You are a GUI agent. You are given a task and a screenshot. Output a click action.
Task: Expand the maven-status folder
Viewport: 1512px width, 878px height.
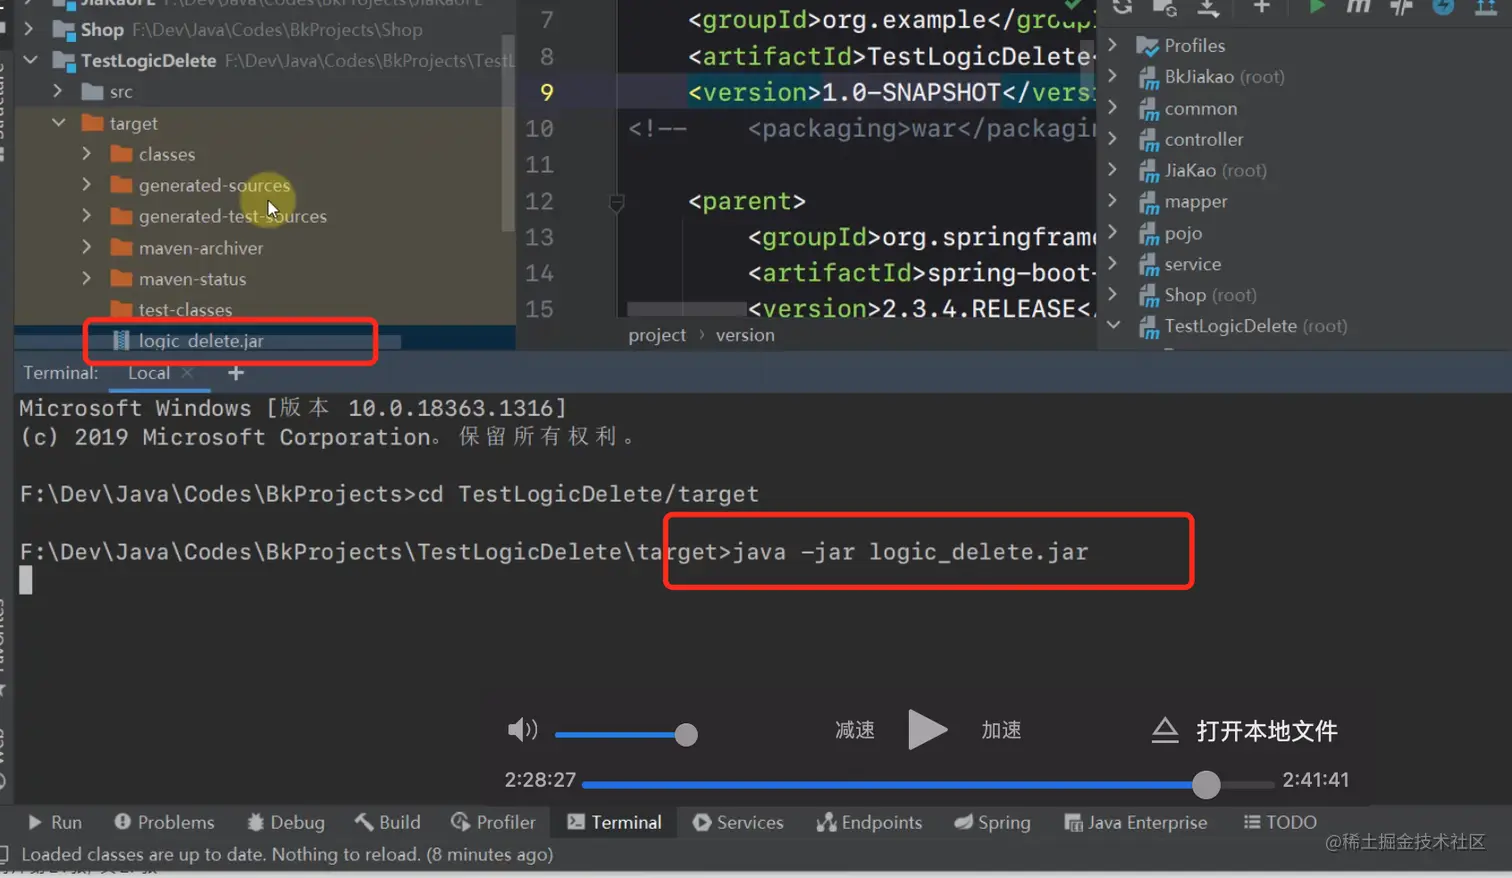(x=87, y=279)
